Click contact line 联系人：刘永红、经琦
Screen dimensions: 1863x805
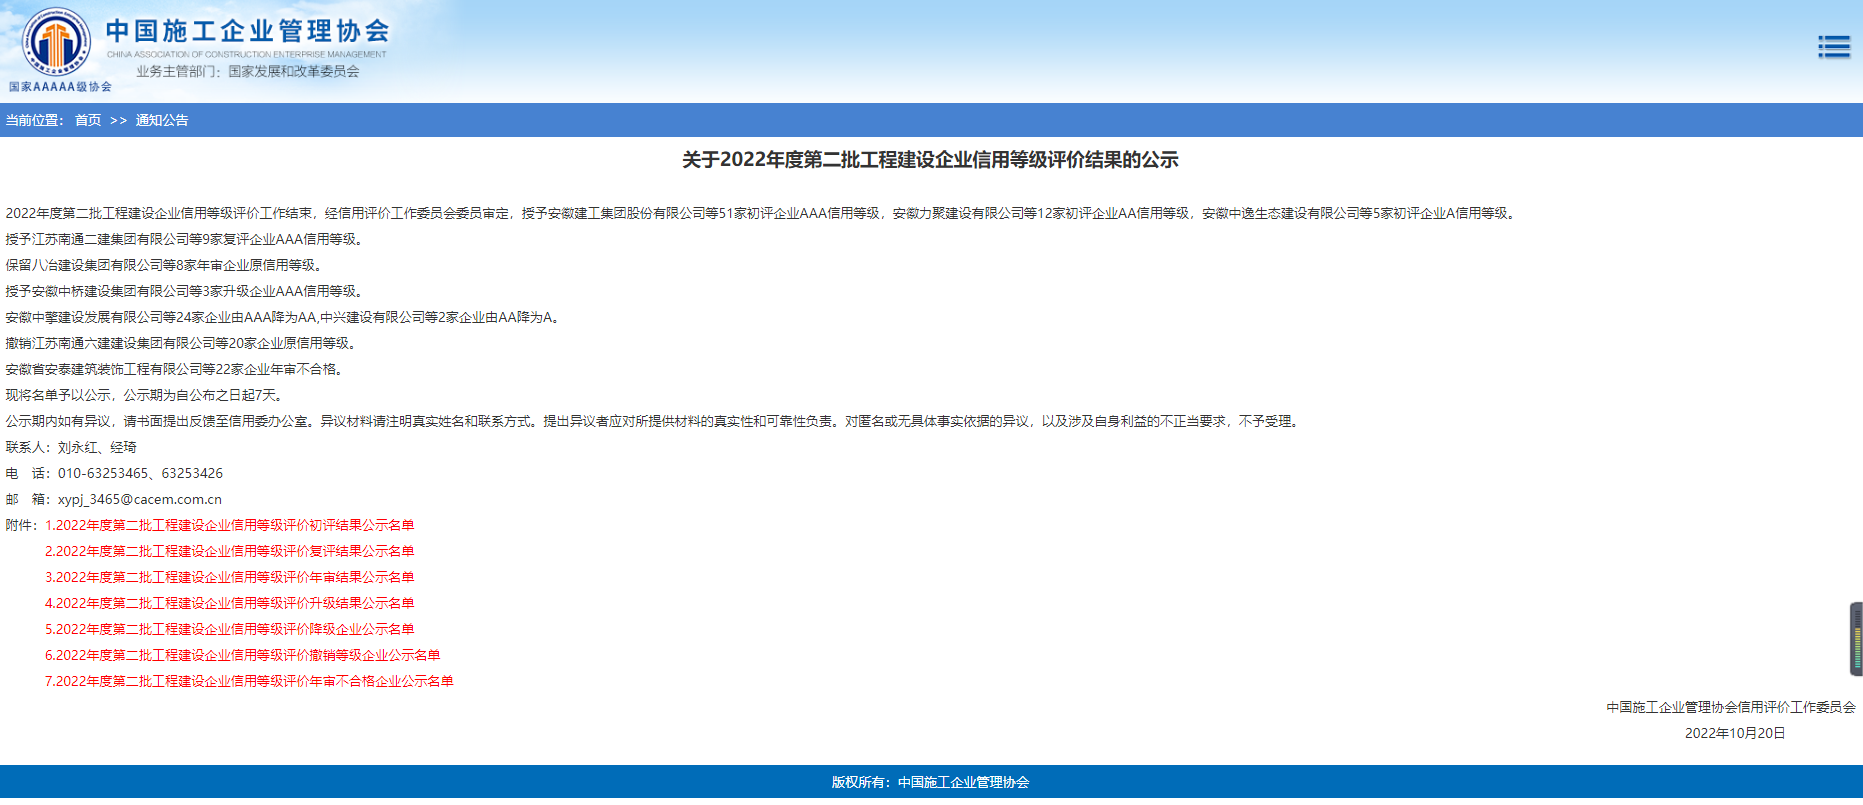click(71, 447)
